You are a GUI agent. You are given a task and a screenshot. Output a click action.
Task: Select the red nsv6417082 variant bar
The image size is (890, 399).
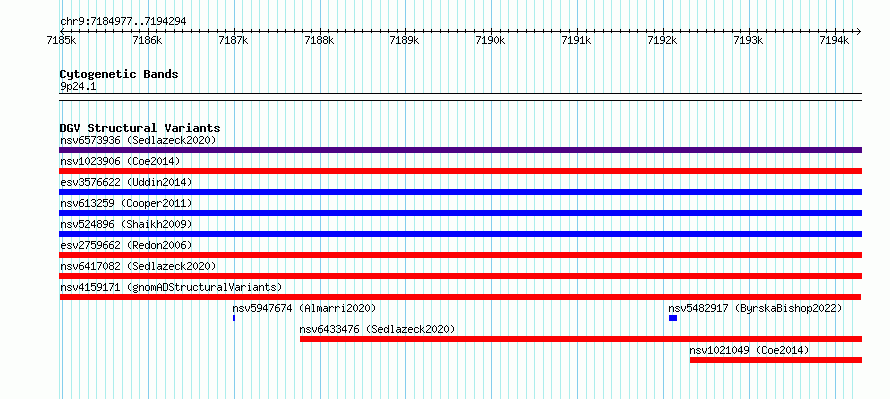[x=460, y=276]
